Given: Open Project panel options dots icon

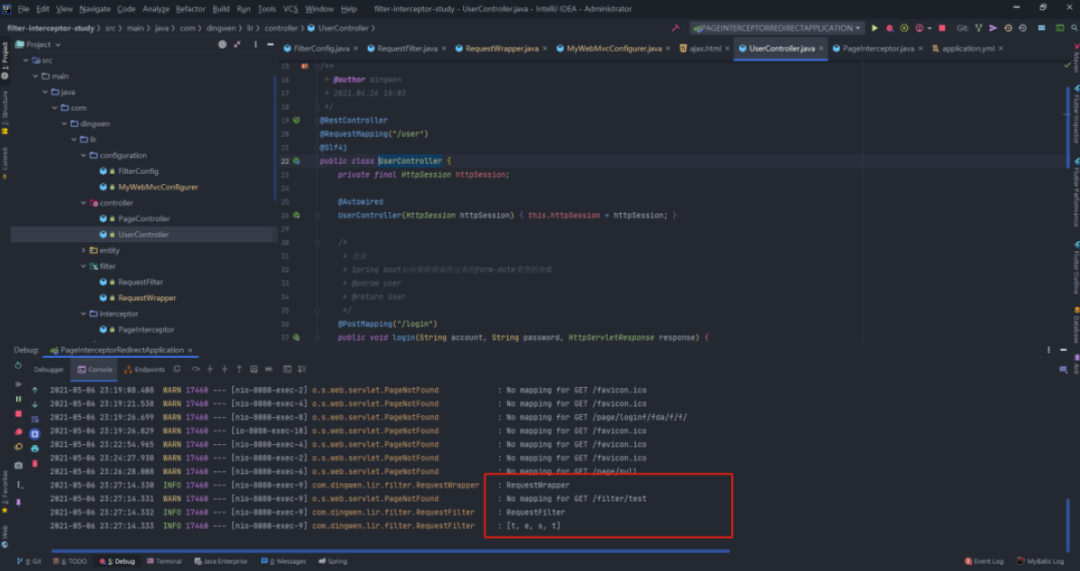Looking at the screenshot, I should [256, 44].
